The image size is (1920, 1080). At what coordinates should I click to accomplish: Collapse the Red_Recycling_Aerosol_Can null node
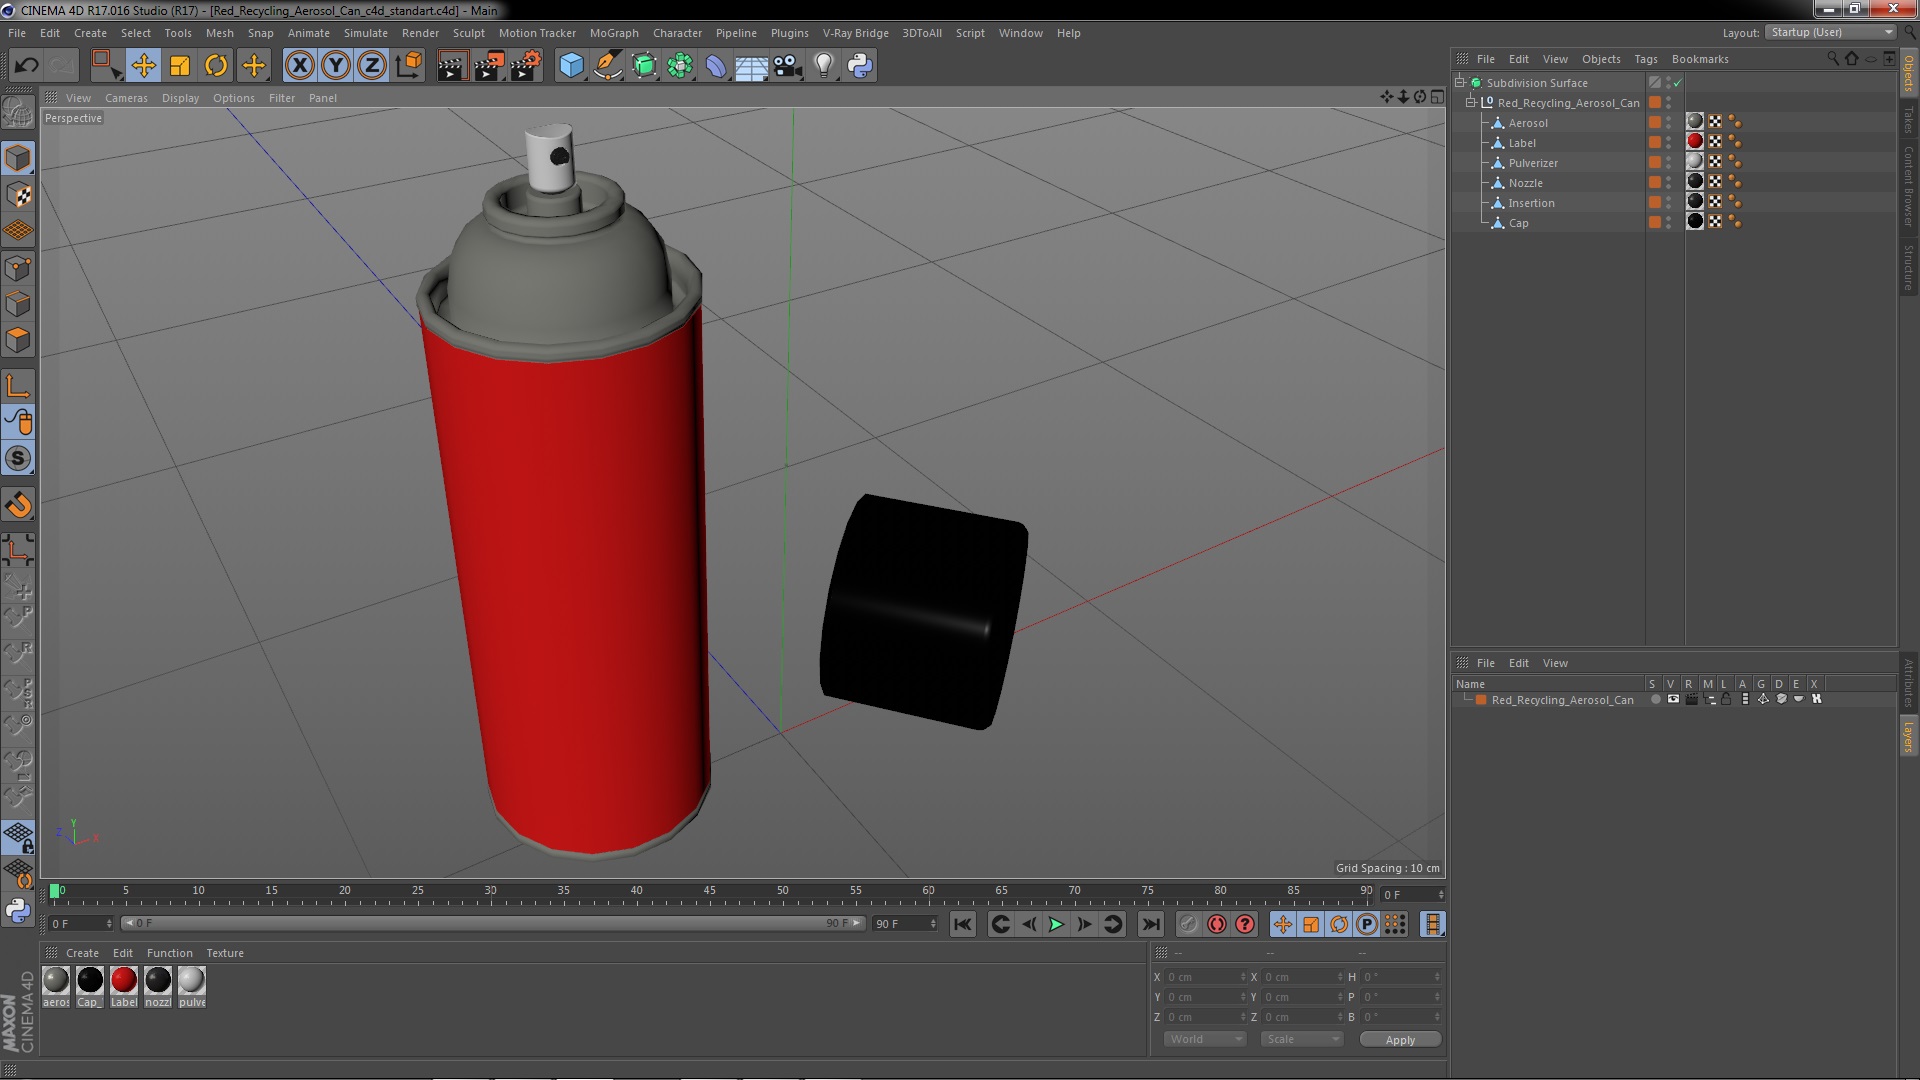[x=1471, y=103]
